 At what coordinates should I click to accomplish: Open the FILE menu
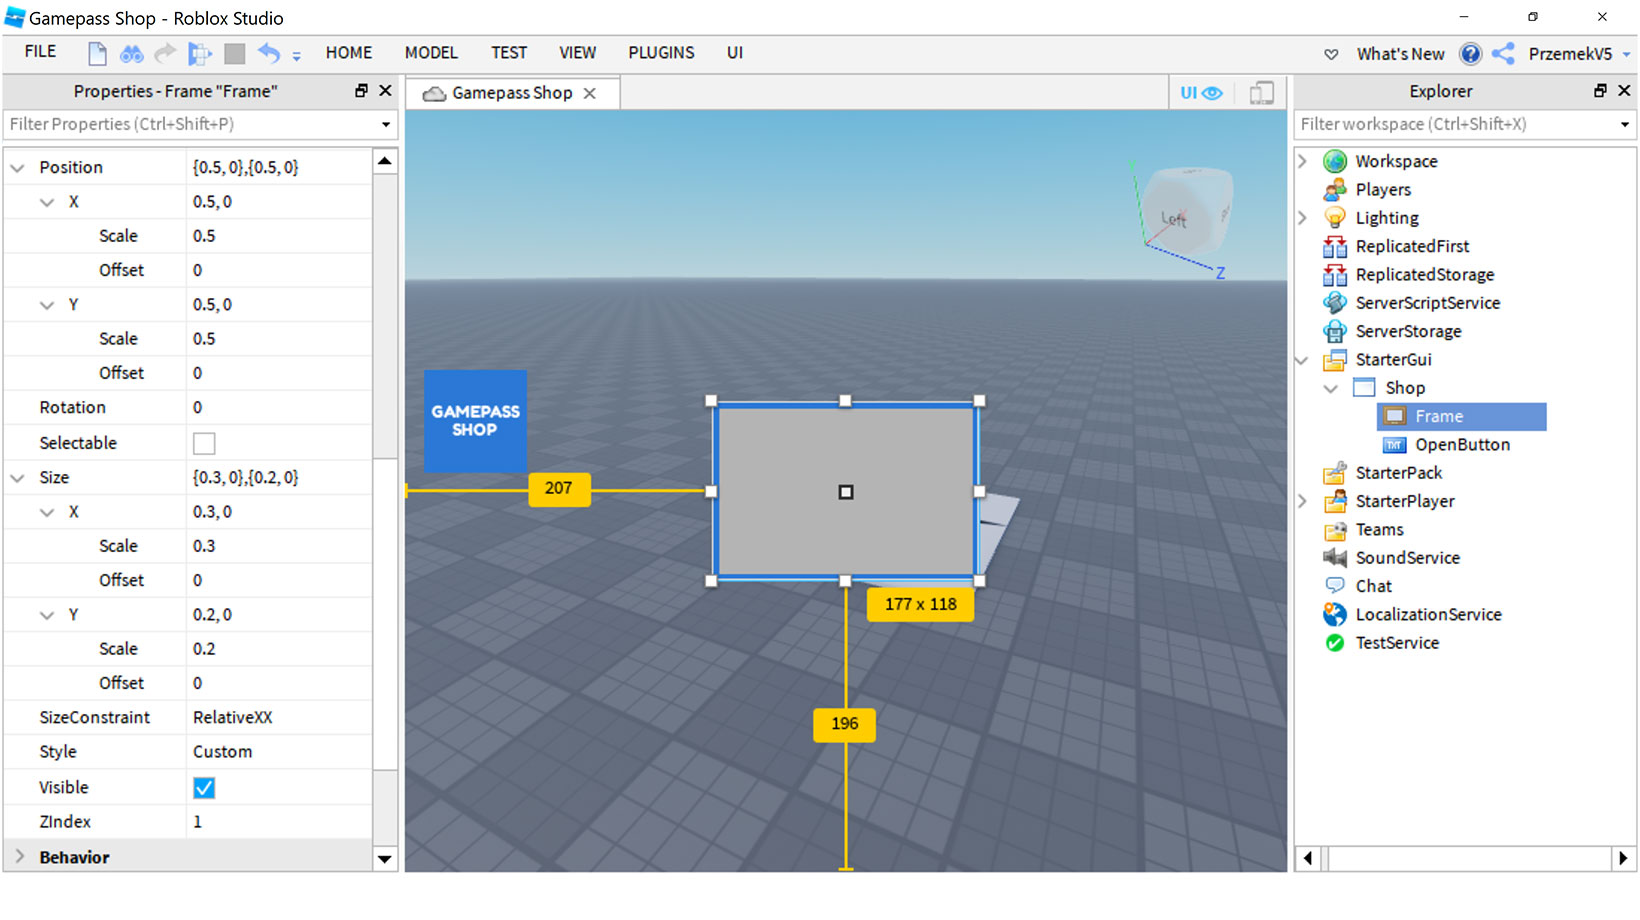(x=41, y=52)
